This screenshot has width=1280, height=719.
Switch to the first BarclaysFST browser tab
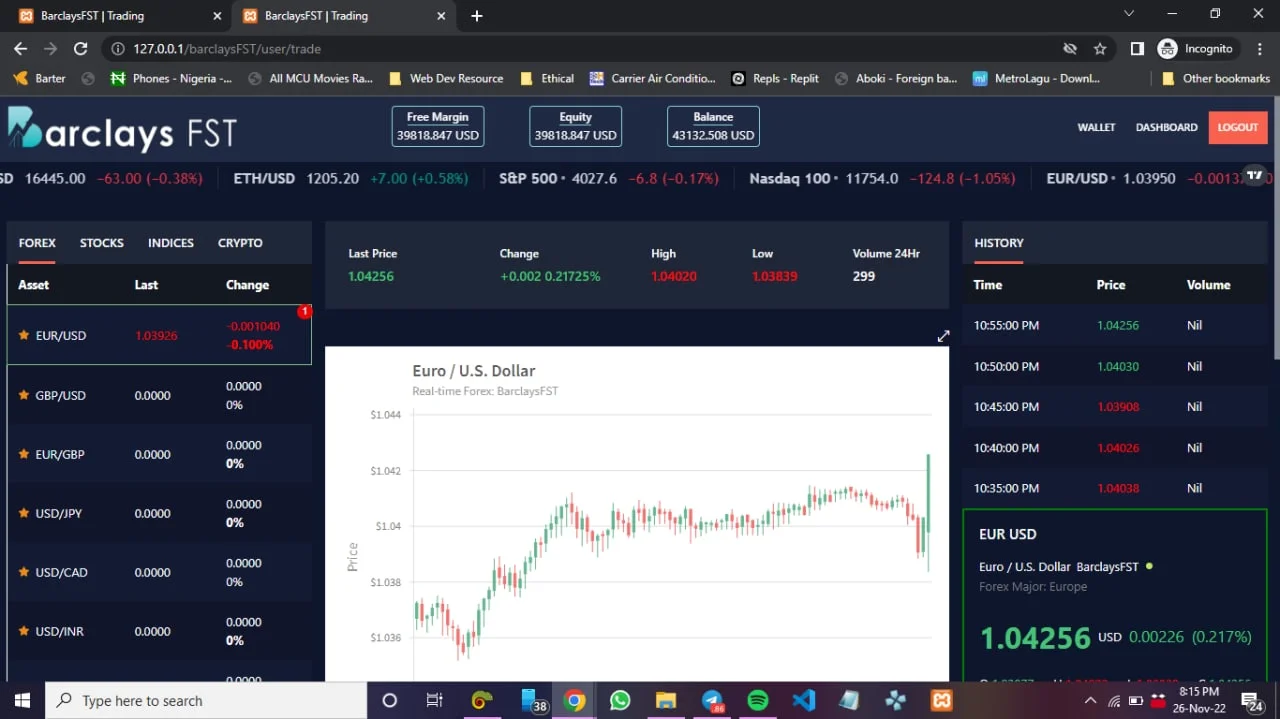tap(118, 16)
